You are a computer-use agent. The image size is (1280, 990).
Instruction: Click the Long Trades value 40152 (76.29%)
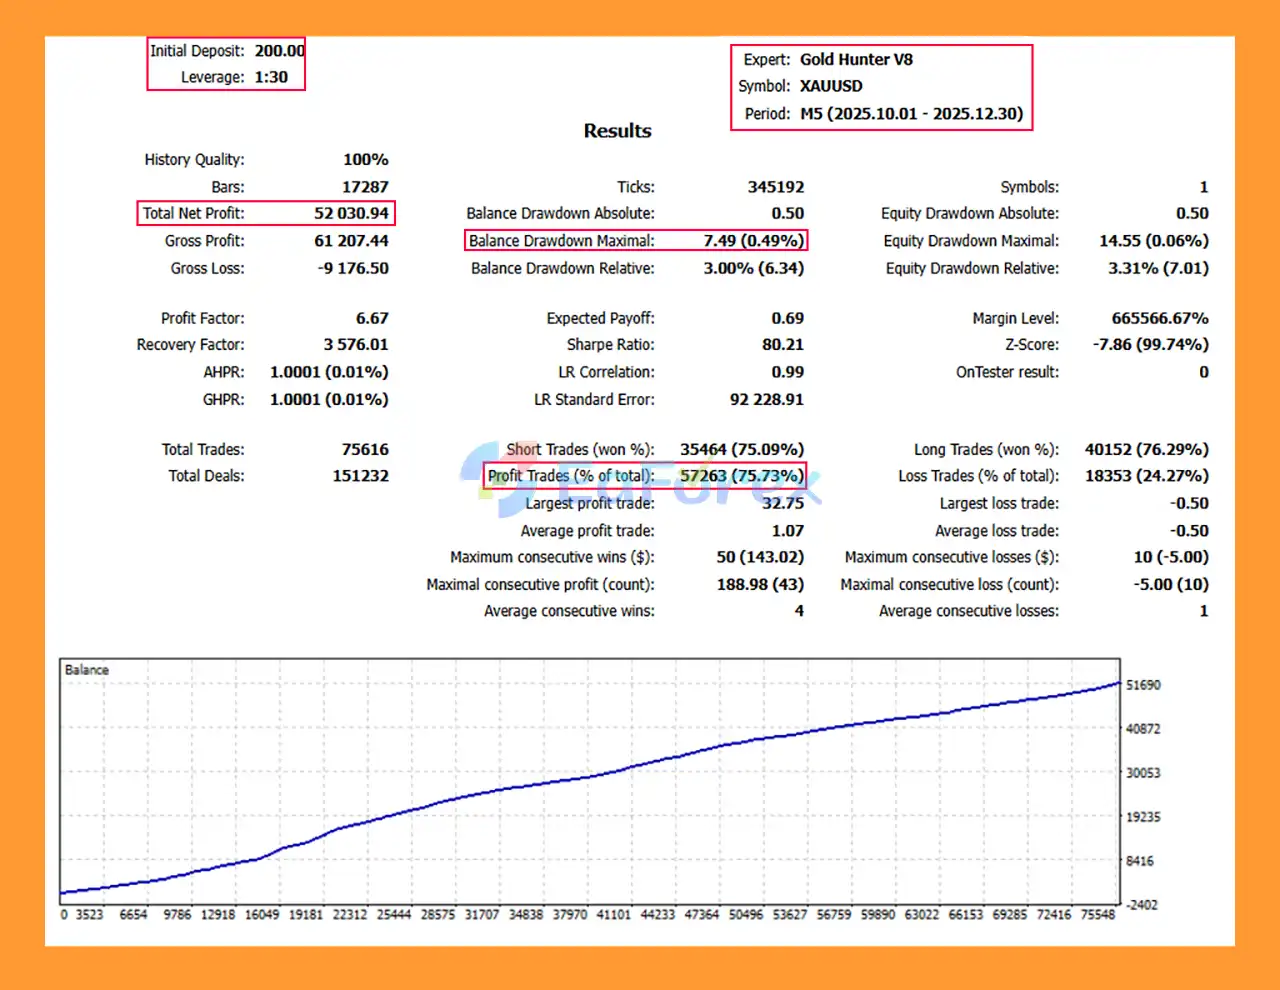pyautogui.click(x=1146, y=450)
